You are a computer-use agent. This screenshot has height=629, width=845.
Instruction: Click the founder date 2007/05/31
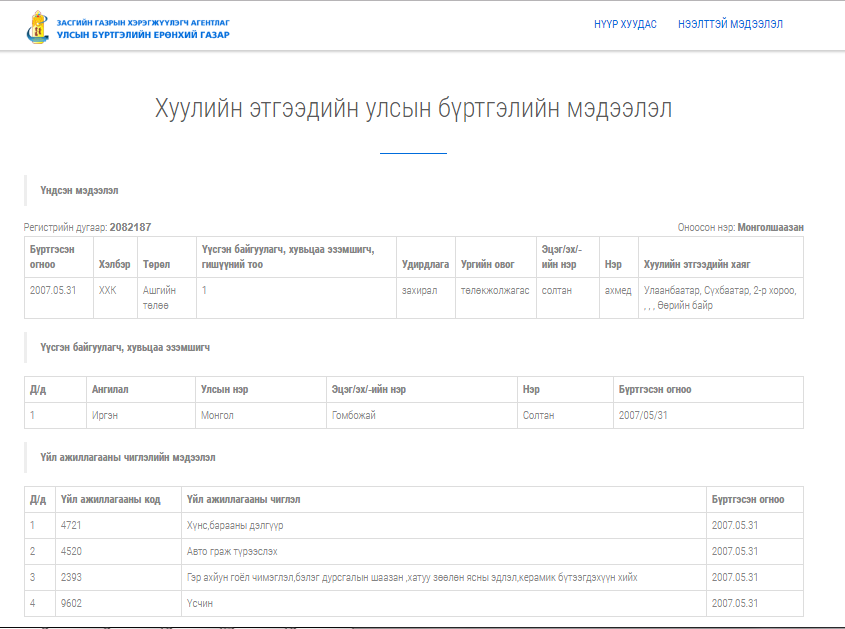tap(643, 415)
